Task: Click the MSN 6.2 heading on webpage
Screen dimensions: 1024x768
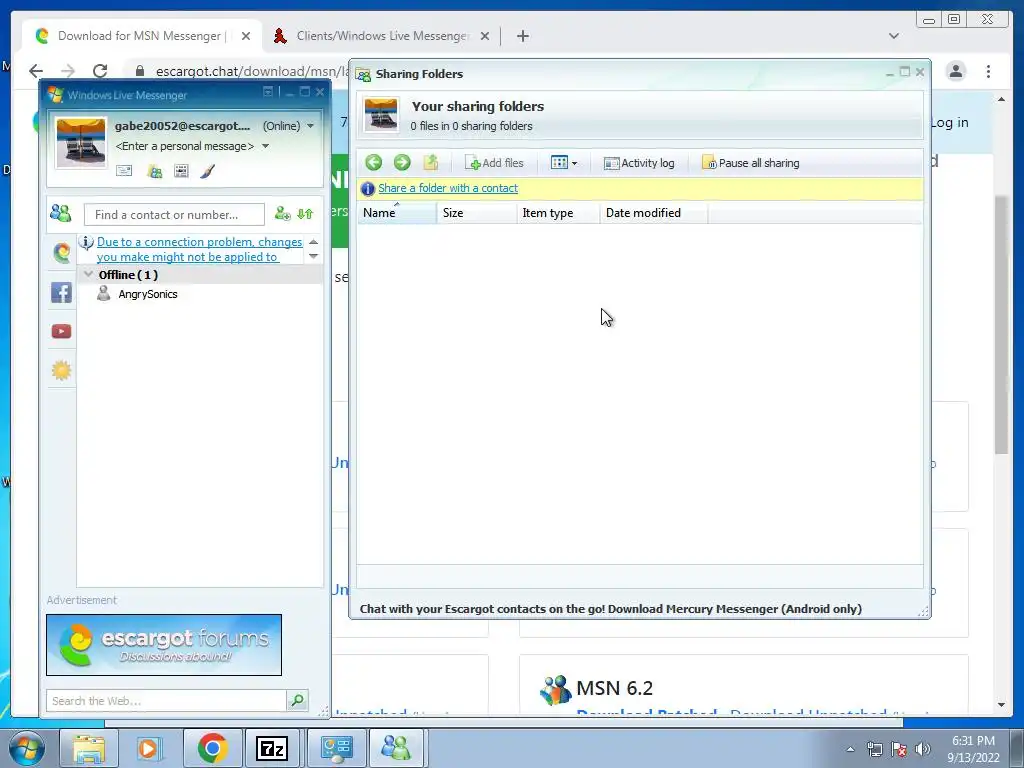Action: [614, 688]
